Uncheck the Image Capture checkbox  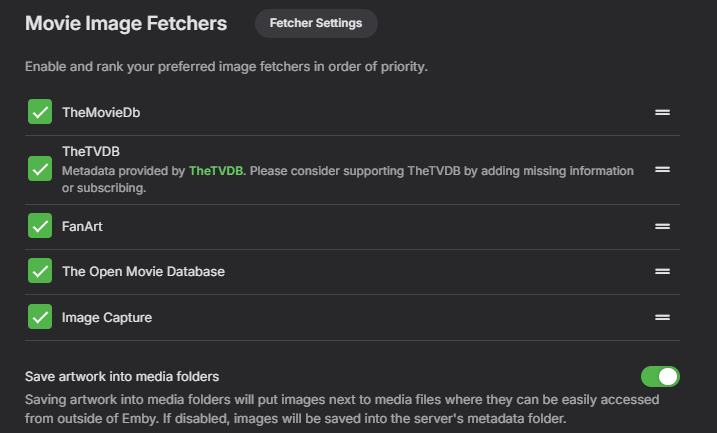click(40, 317)
